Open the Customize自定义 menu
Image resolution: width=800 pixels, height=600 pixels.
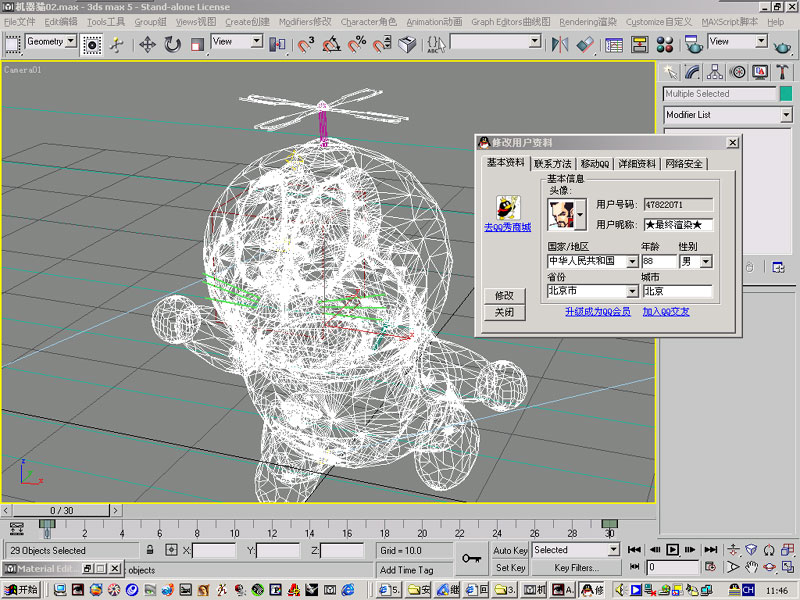659,22
